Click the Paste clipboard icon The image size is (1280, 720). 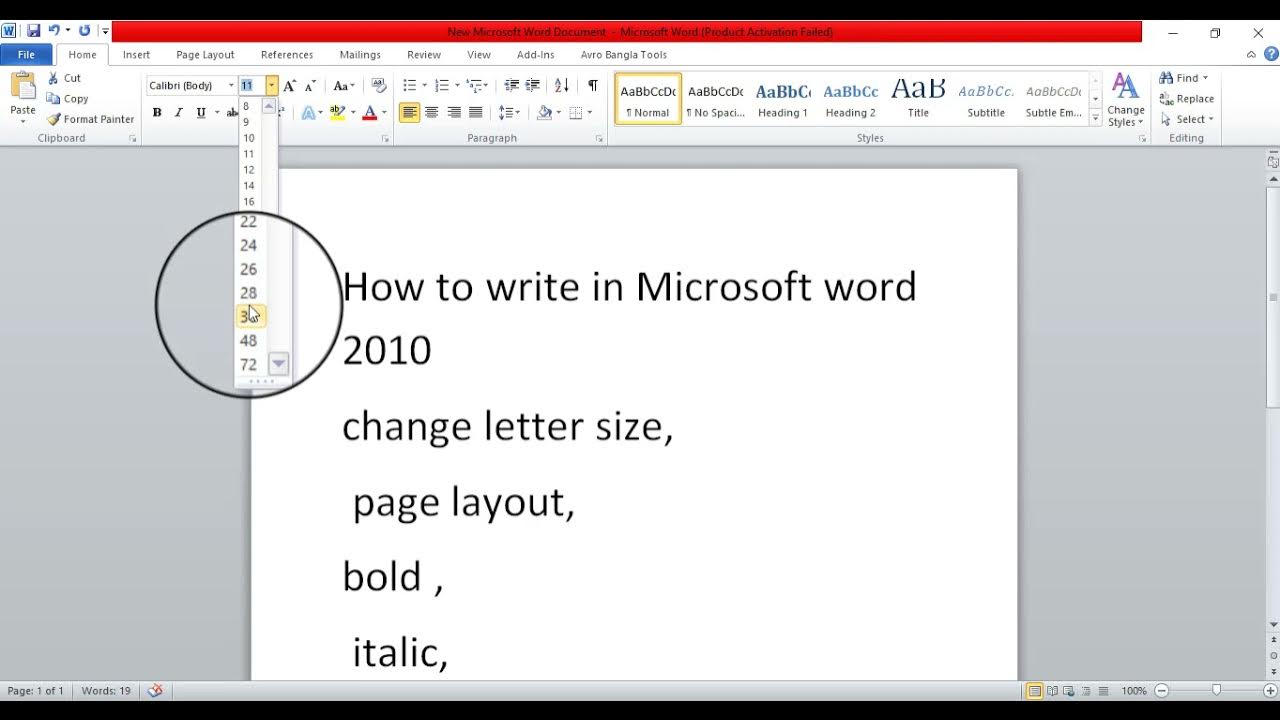23,86
